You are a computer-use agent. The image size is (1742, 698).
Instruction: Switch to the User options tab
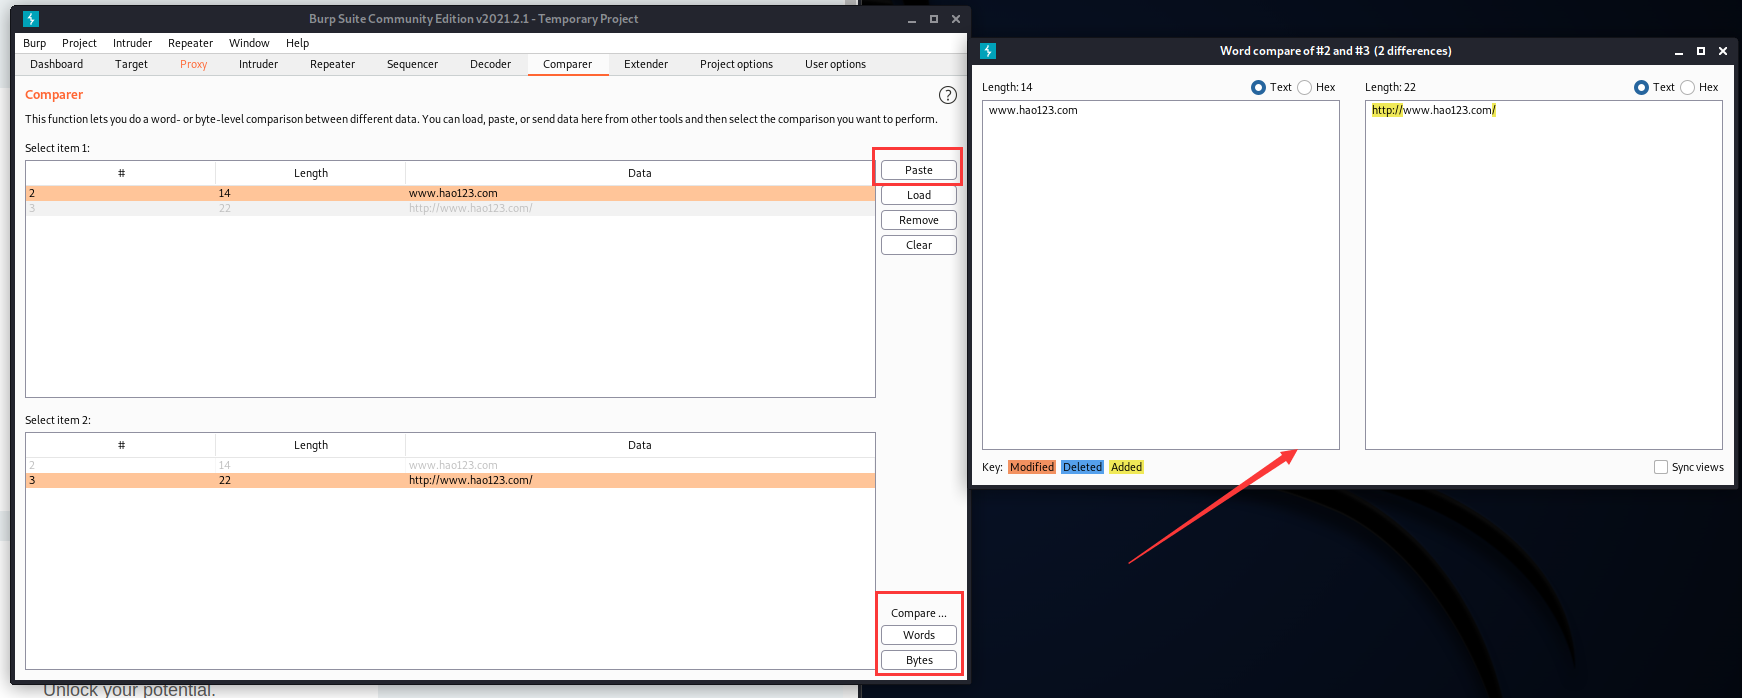835,64
